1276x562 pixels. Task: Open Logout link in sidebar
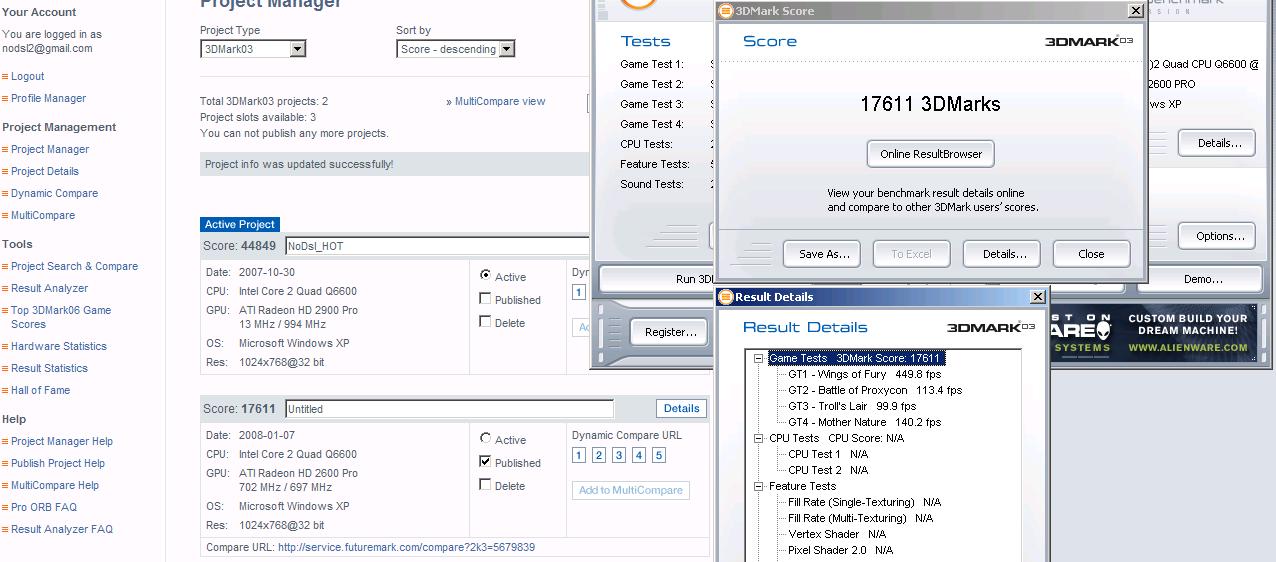27,76
